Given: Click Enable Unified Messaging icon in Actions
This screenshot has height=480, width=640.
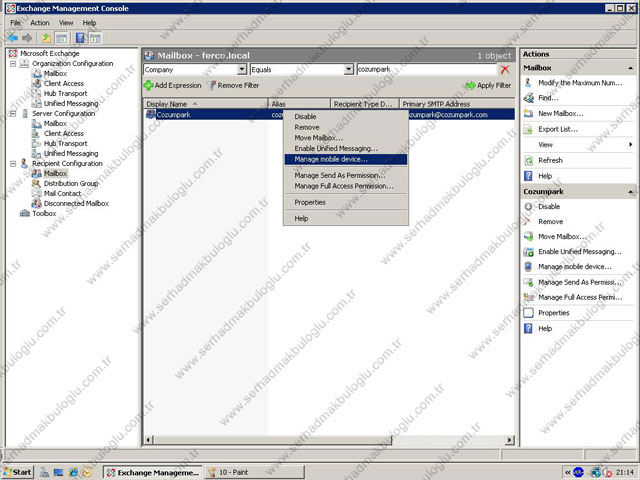Looking at the screenshot, I should [x=529, y=252].
